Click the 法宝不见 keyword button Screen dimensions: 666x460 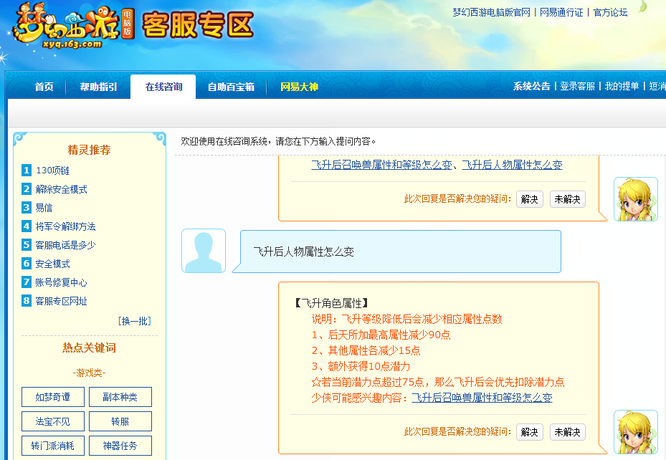pos(53,421)
